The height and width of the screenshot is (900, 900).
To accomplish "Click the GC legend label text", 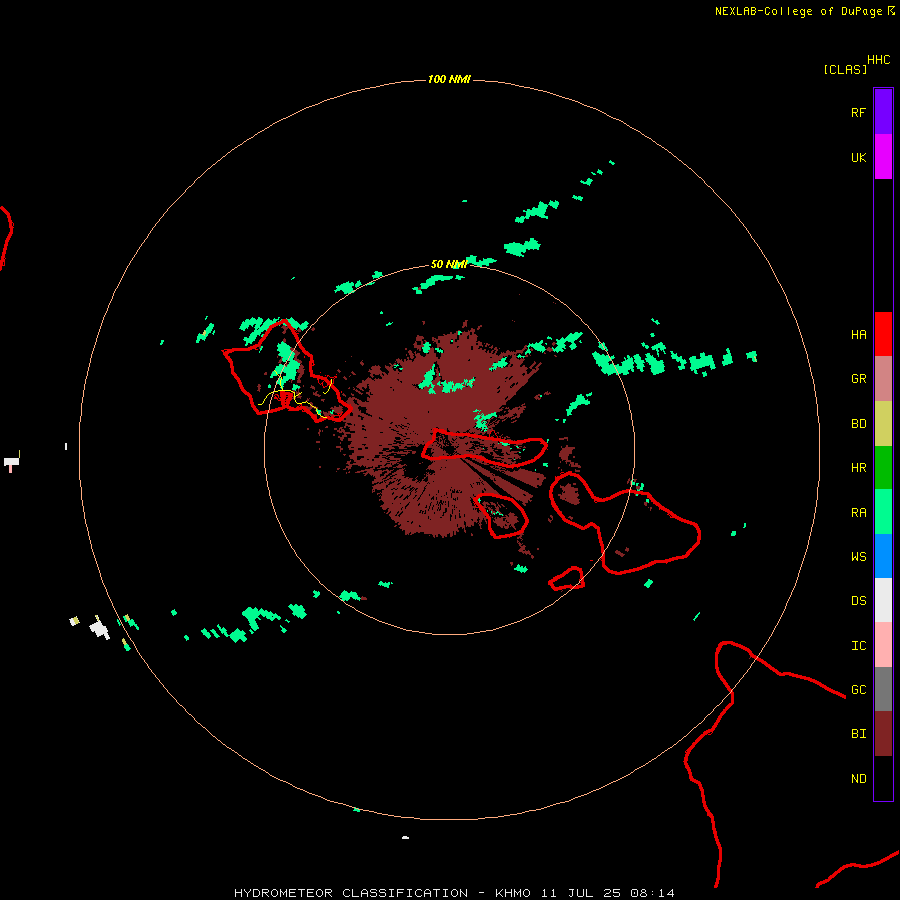I will click(x=859, y=690).
